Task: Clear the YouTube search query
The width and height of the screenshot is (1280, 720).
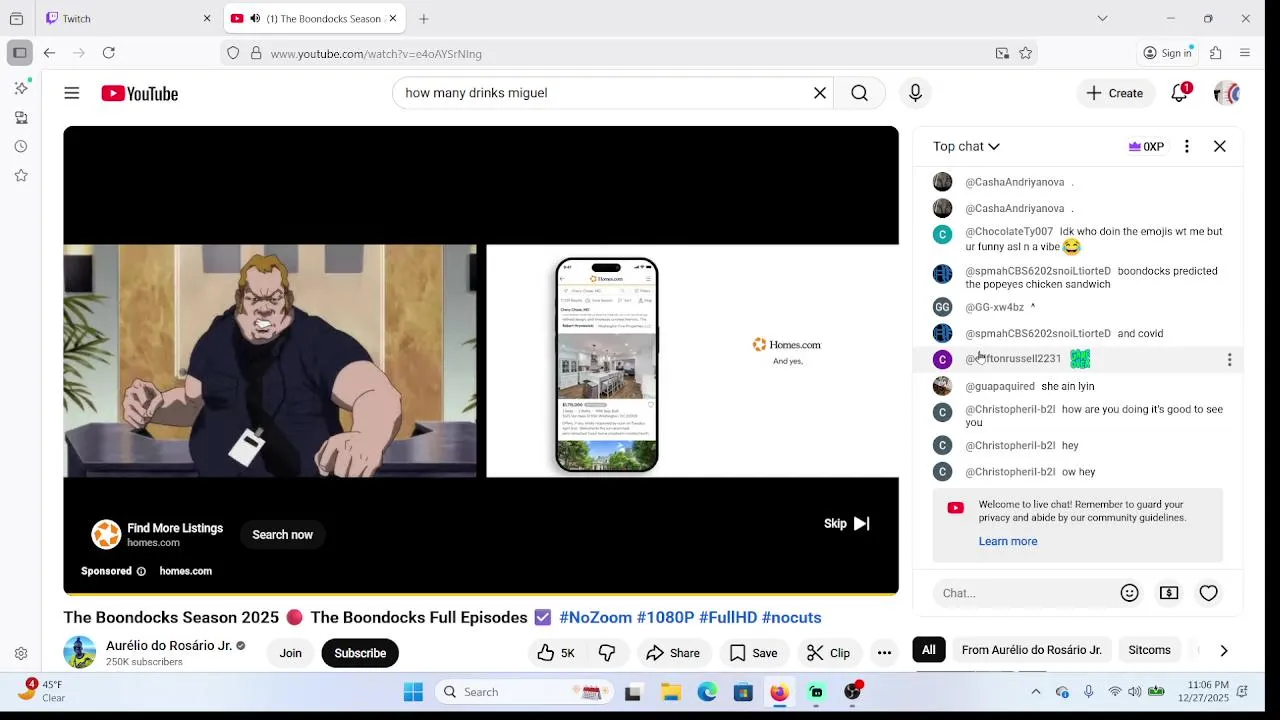Action: point(820,93)
